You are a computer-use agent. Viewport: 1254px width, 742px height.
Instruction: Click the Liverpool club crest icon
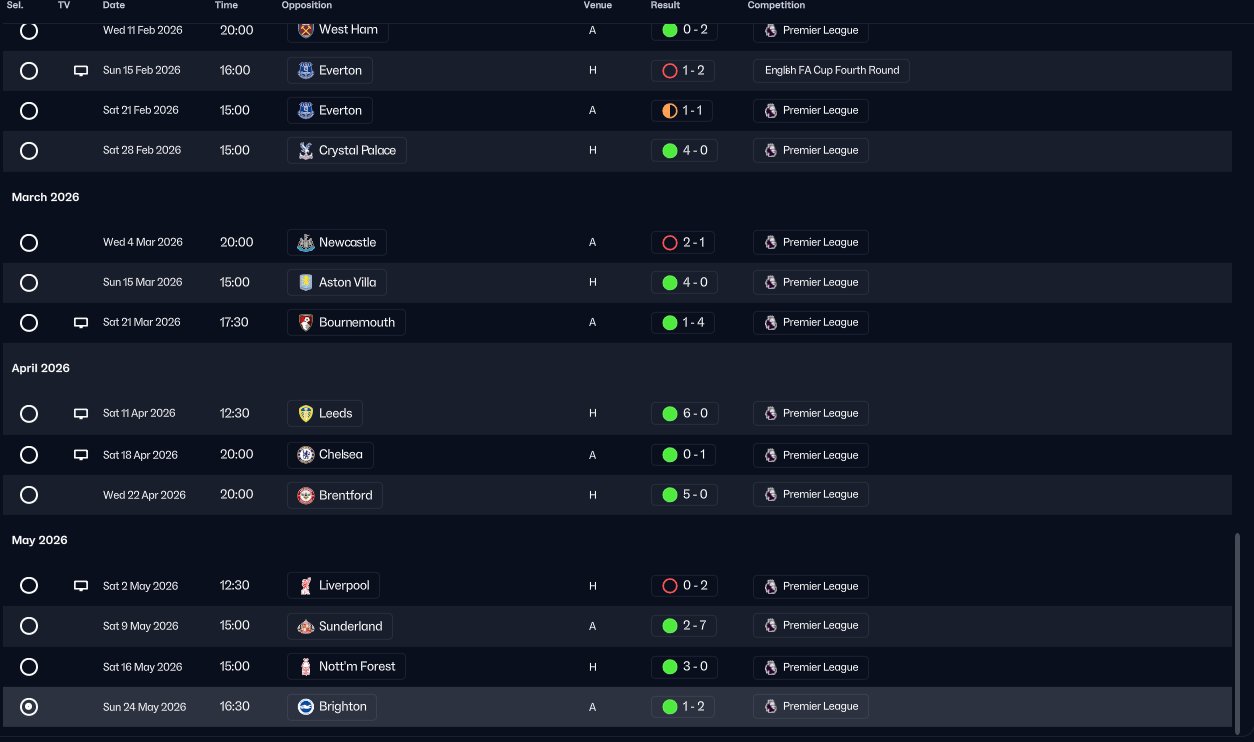[306, 586]
